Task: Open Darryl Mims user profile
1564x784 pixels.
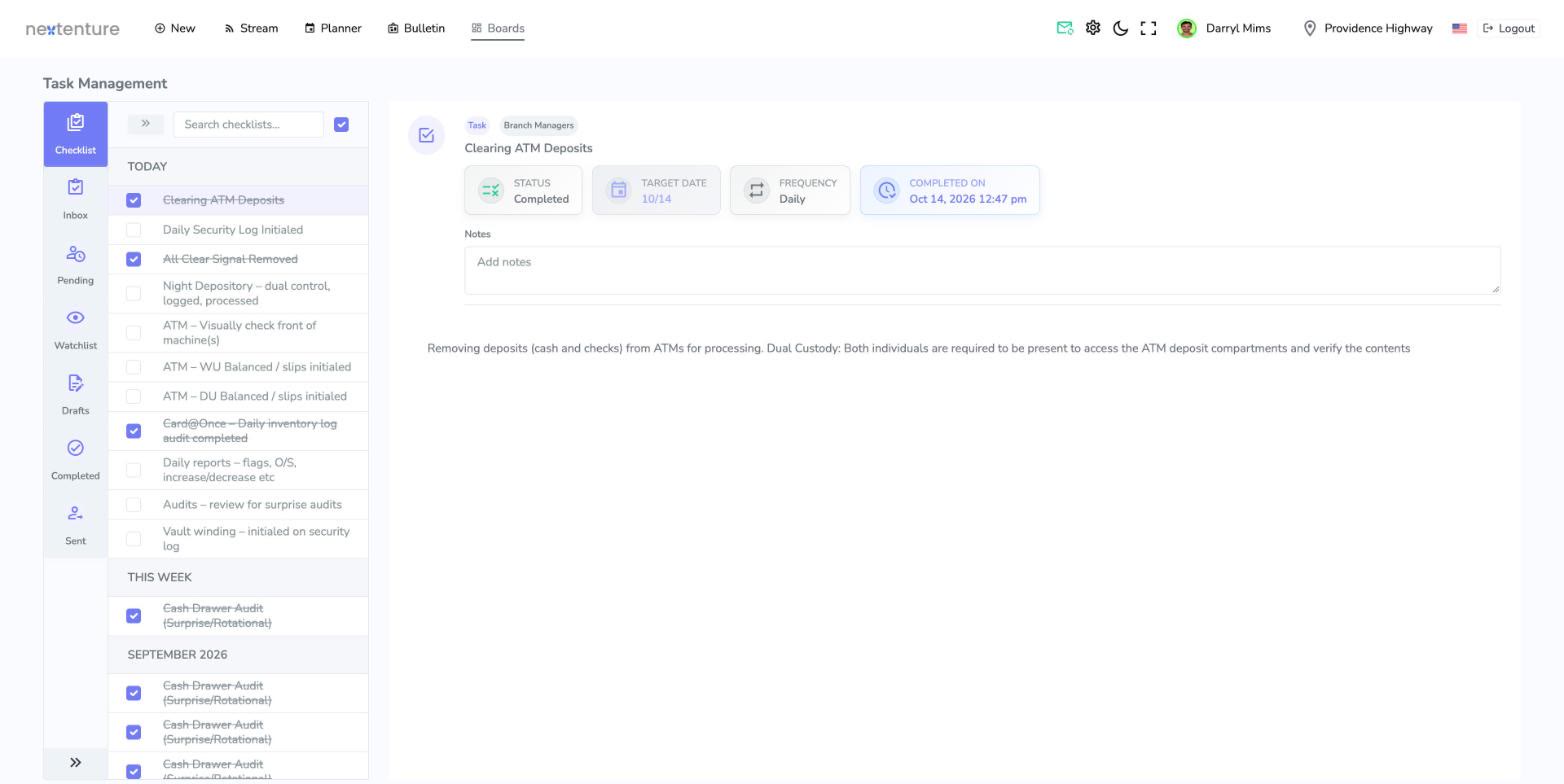Action: tap(1224, 28)
